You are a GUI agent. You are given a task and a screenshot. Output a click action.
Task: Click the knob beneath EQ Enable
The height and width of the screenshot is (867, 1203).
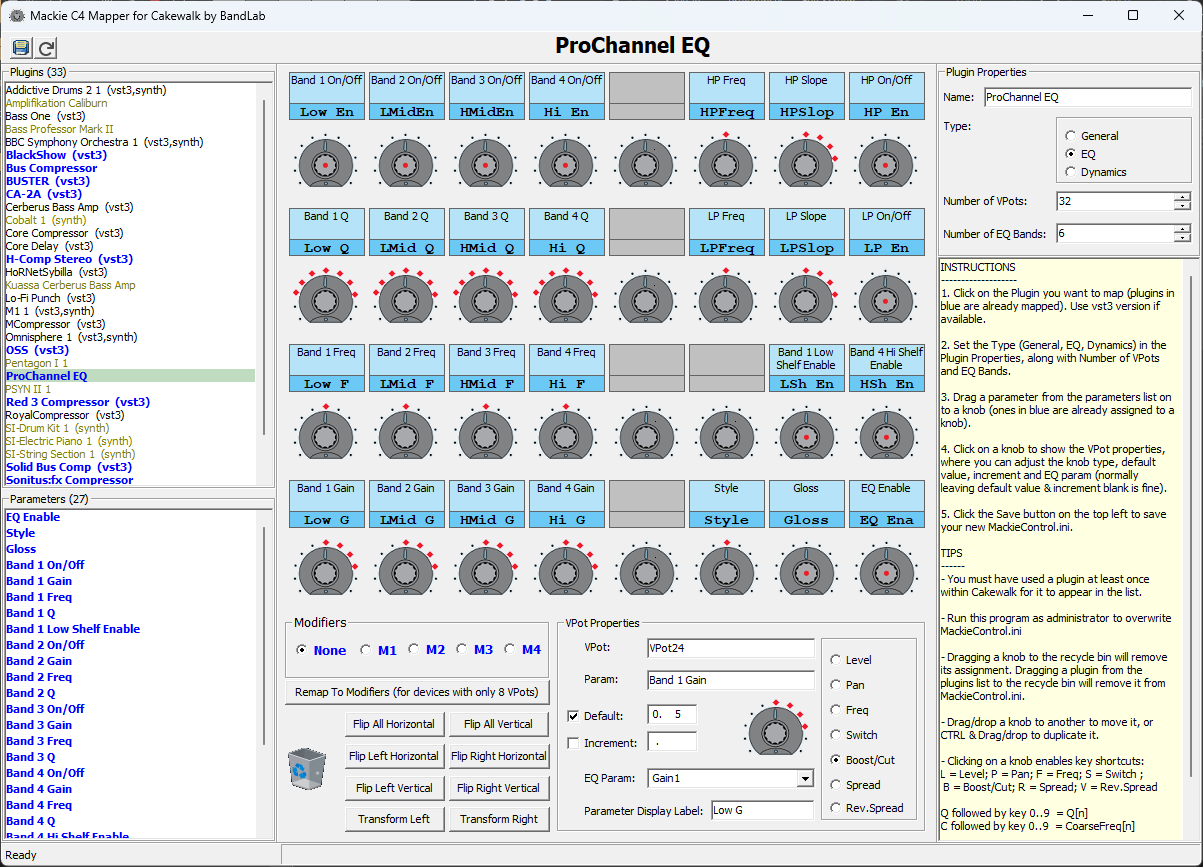click(885, 570)
